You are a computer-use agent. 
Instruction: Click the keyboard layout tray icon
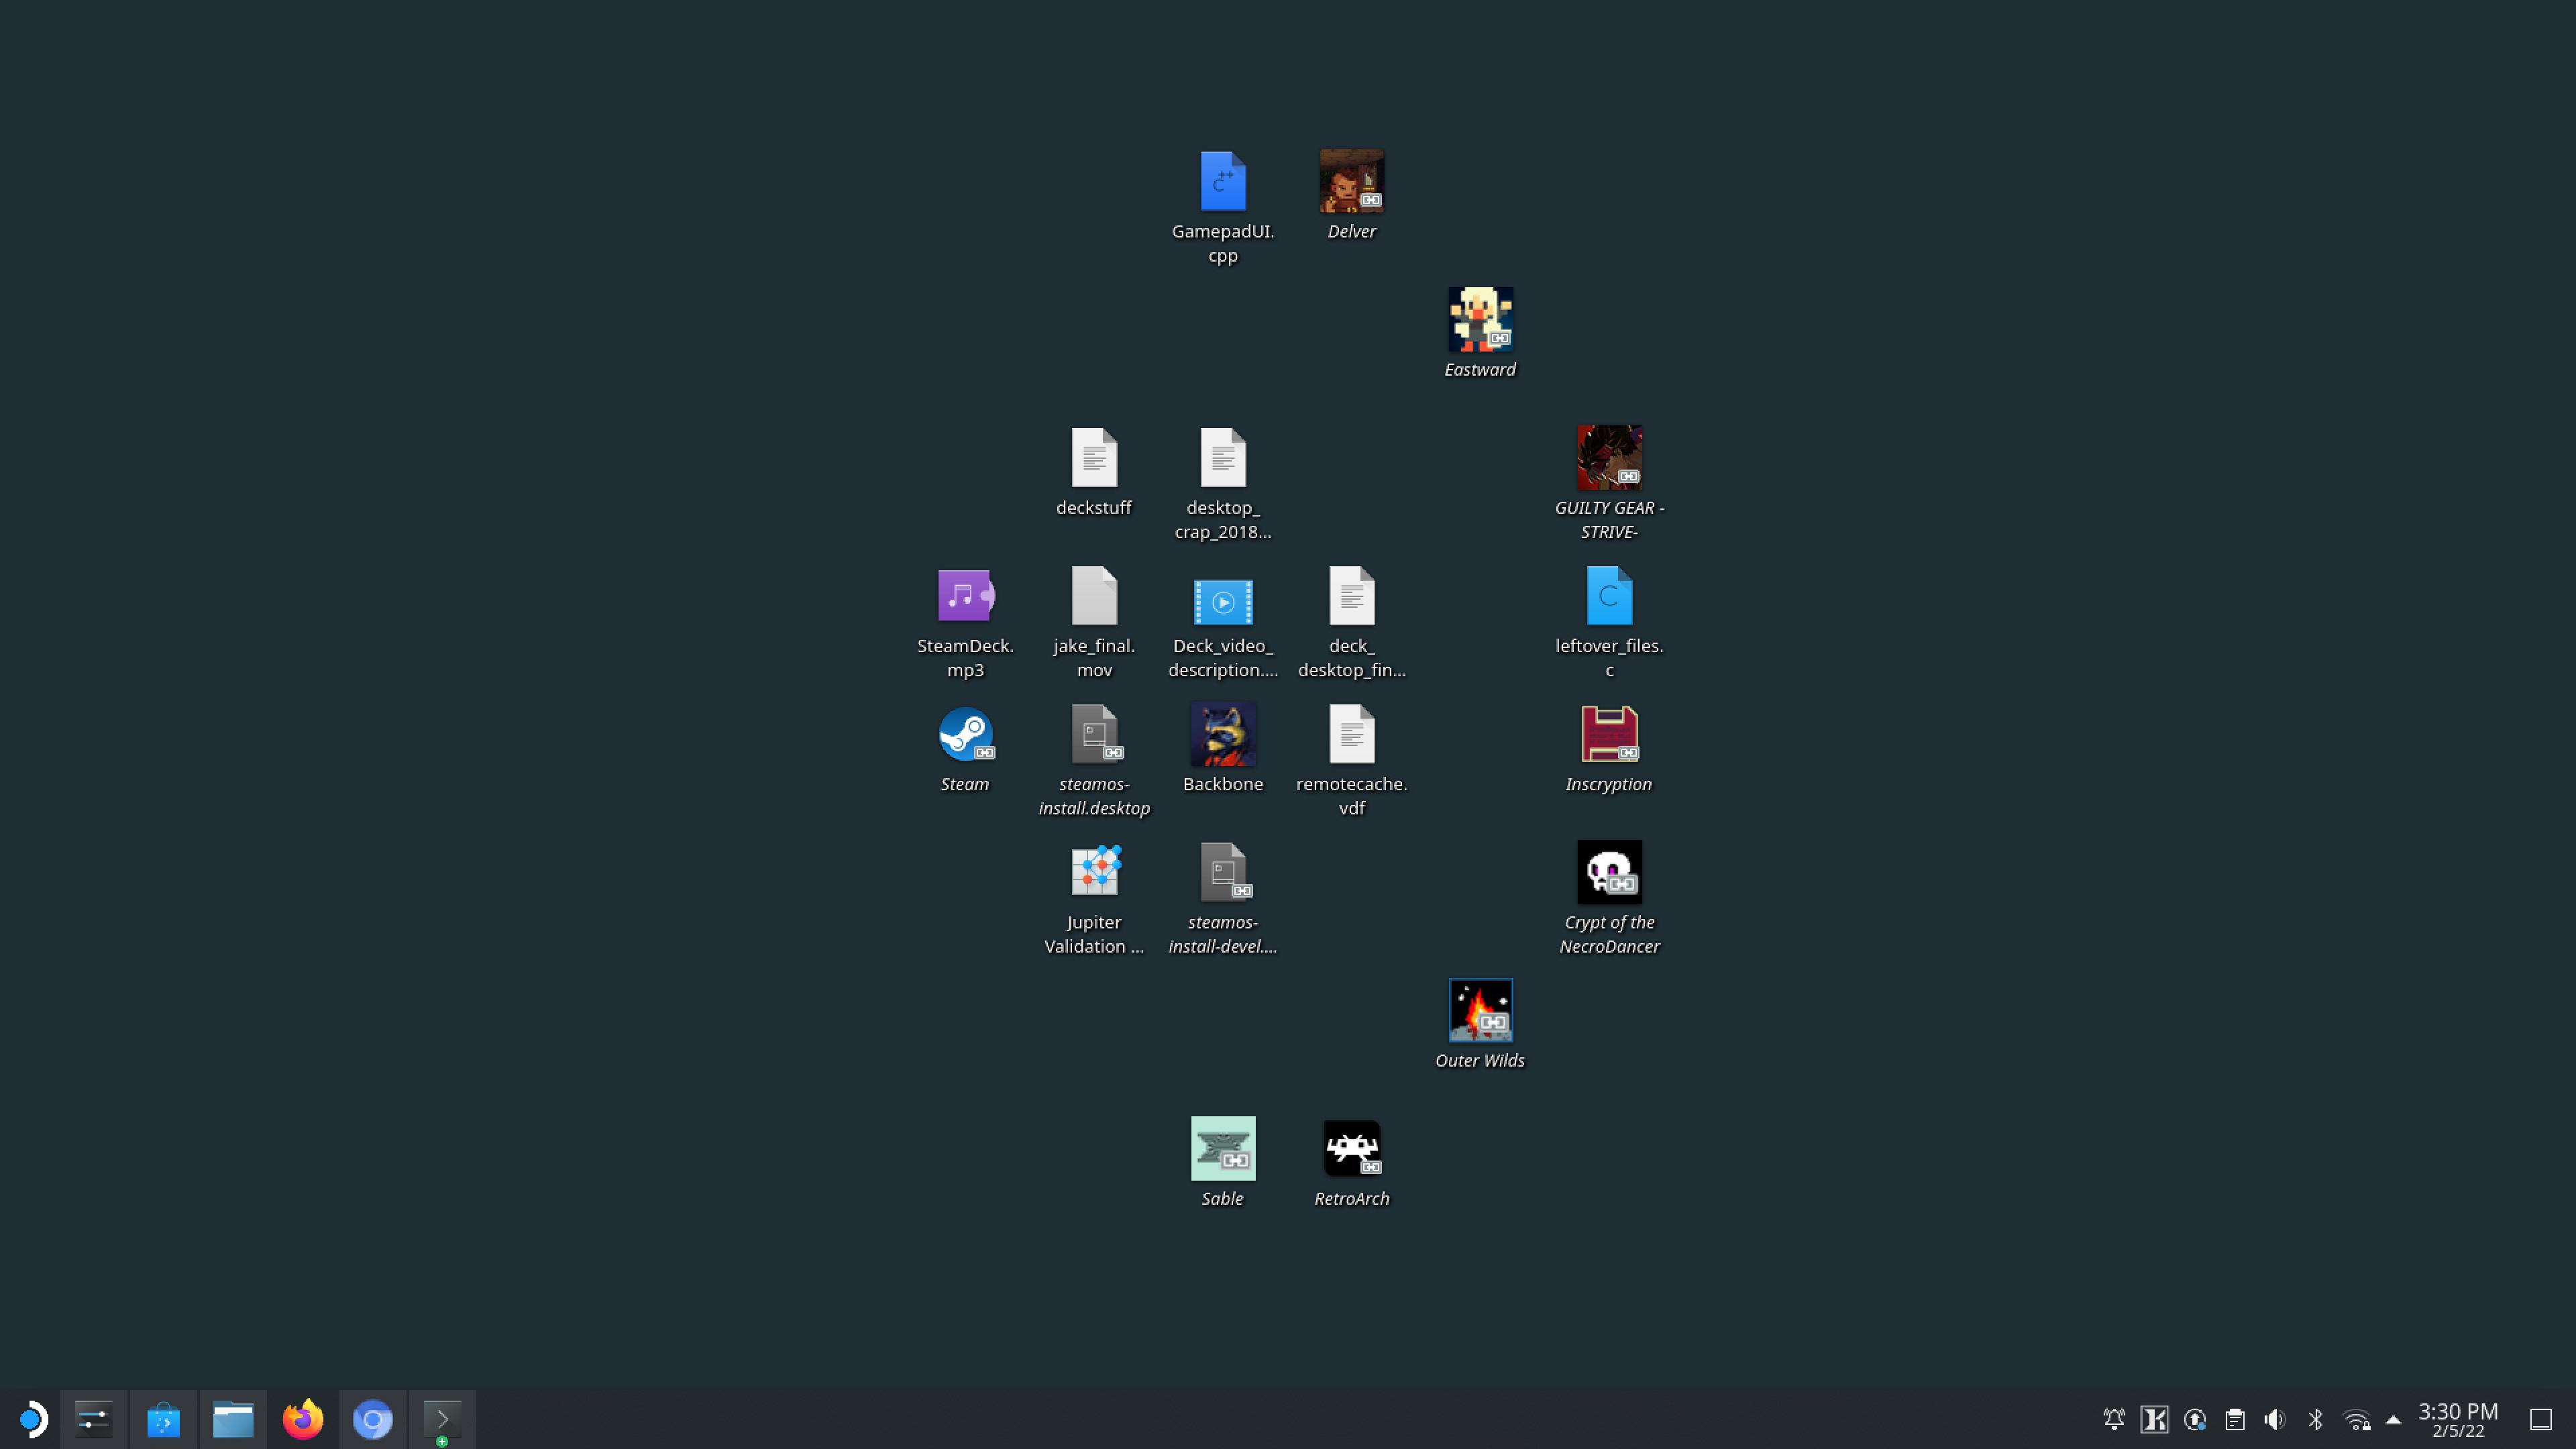click(x=2154, y=1419)
